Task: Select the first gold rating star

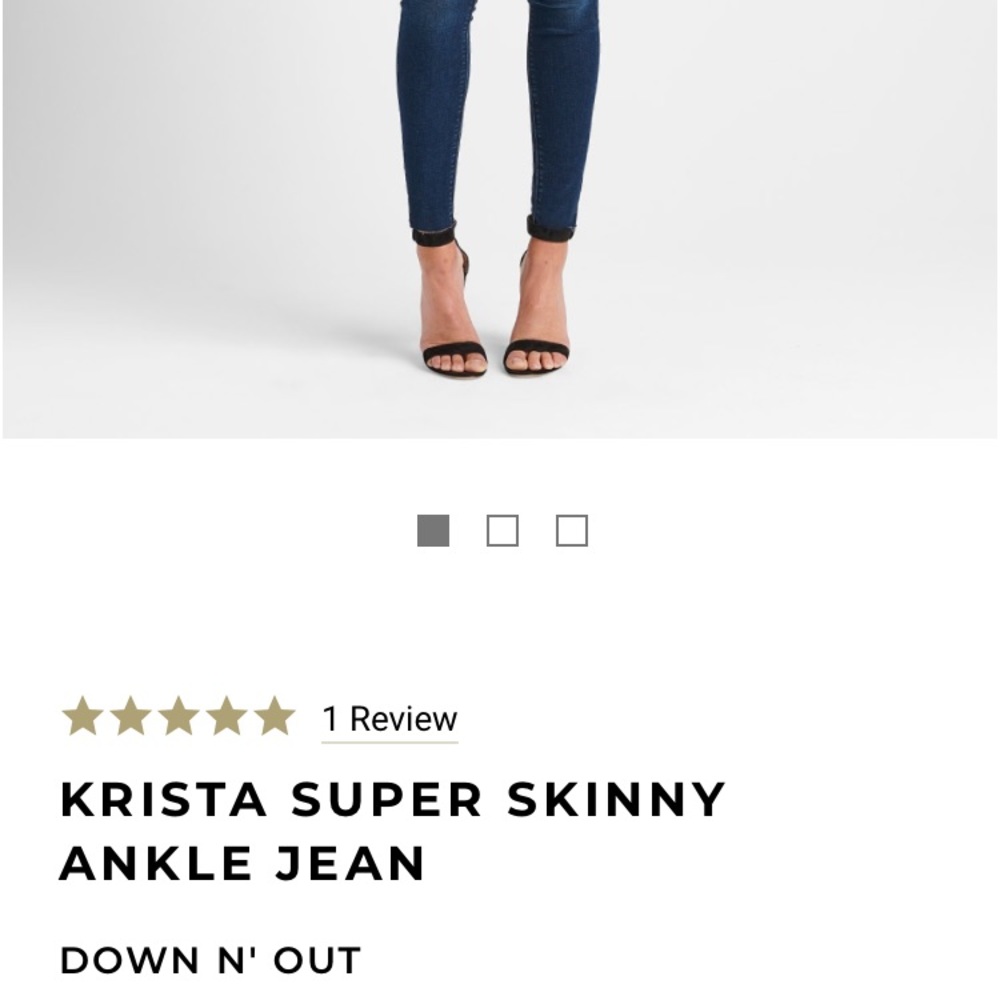Action: [81, 716]
